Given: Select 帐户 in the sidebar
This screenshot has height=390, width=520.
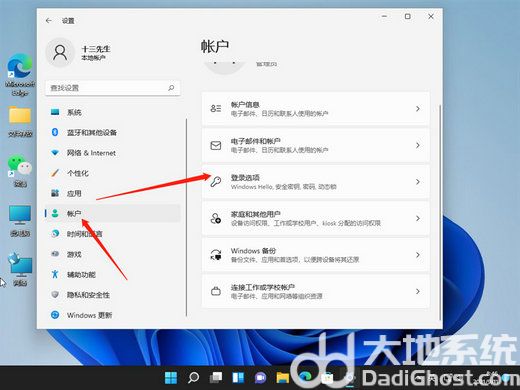Looking at the screenshot, I should (112, 214).
